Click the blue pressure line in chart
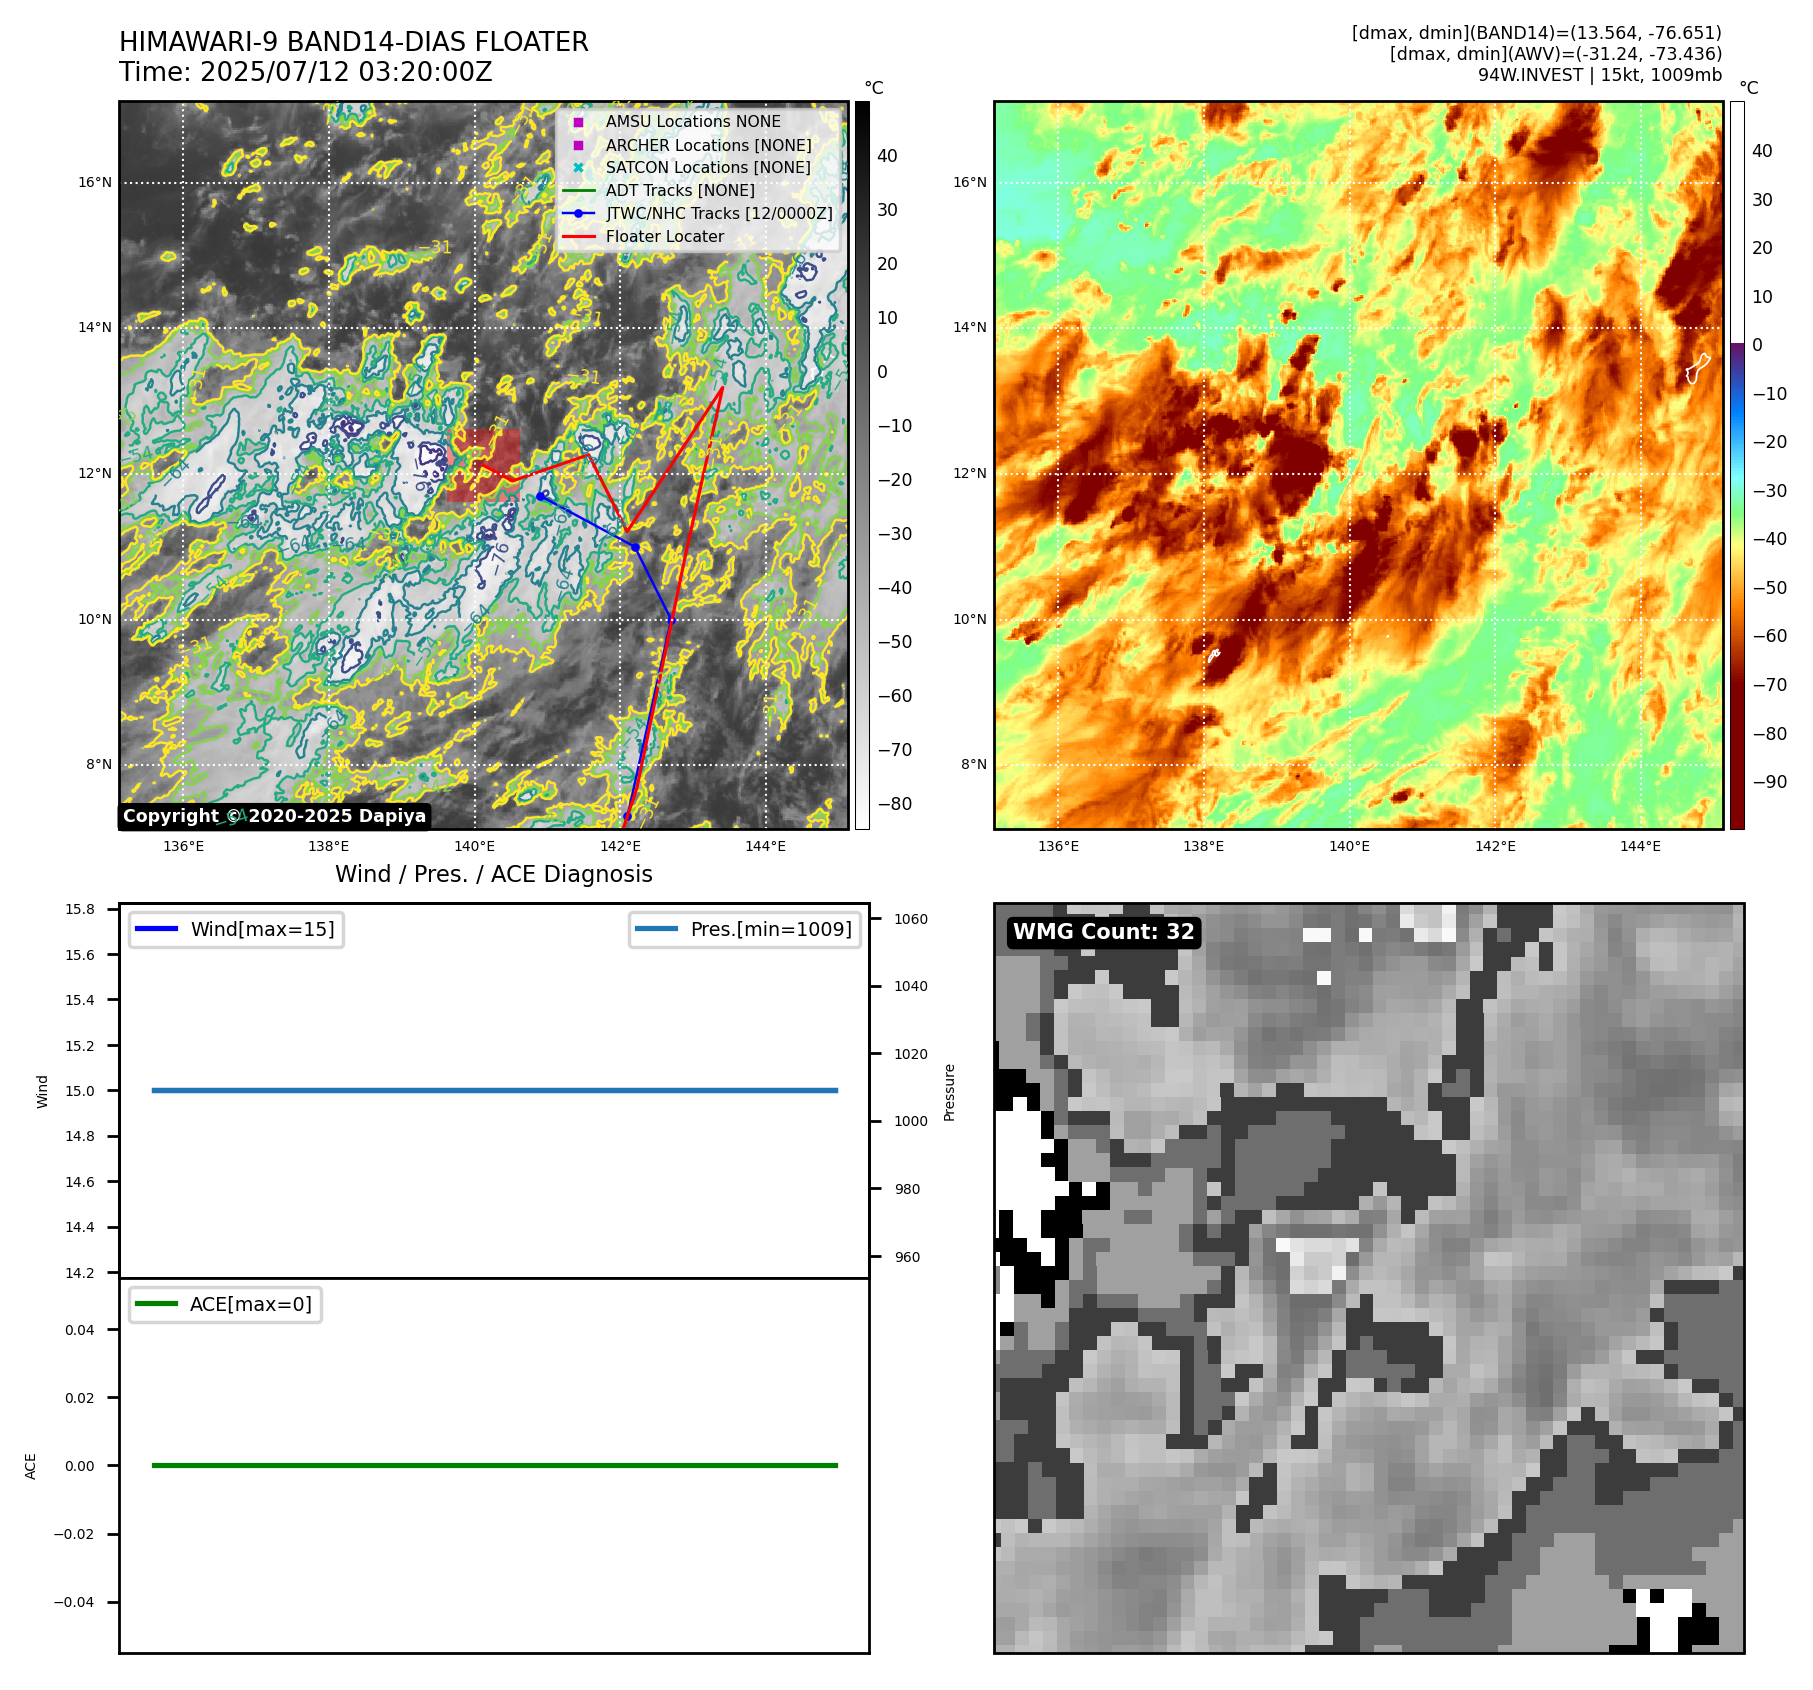 point(495,1090)
